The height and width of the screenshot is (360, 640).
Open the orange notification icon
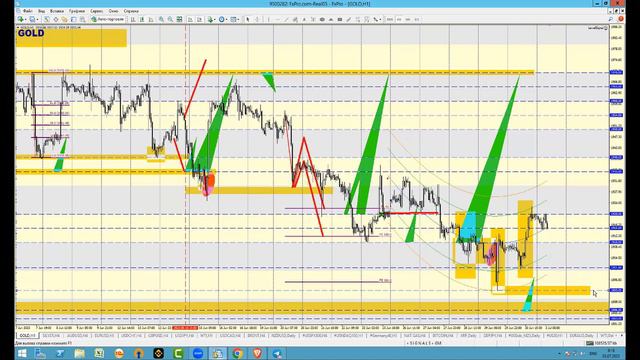click(620, 19)
